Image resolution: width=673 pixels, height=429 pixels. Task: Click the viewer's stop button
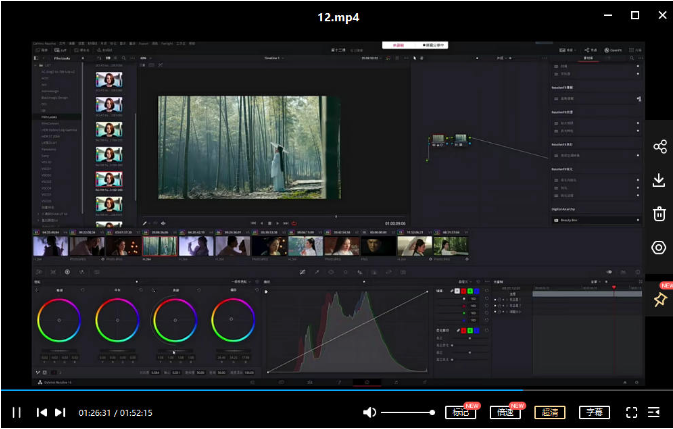[270, 224]
